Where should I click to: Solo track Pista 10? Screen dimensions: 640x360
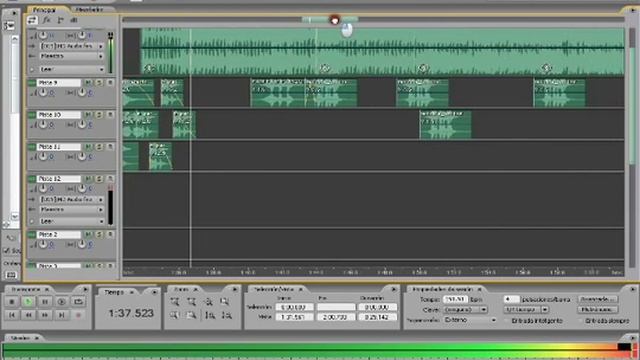pyautogui.click(x=99, y=115)
